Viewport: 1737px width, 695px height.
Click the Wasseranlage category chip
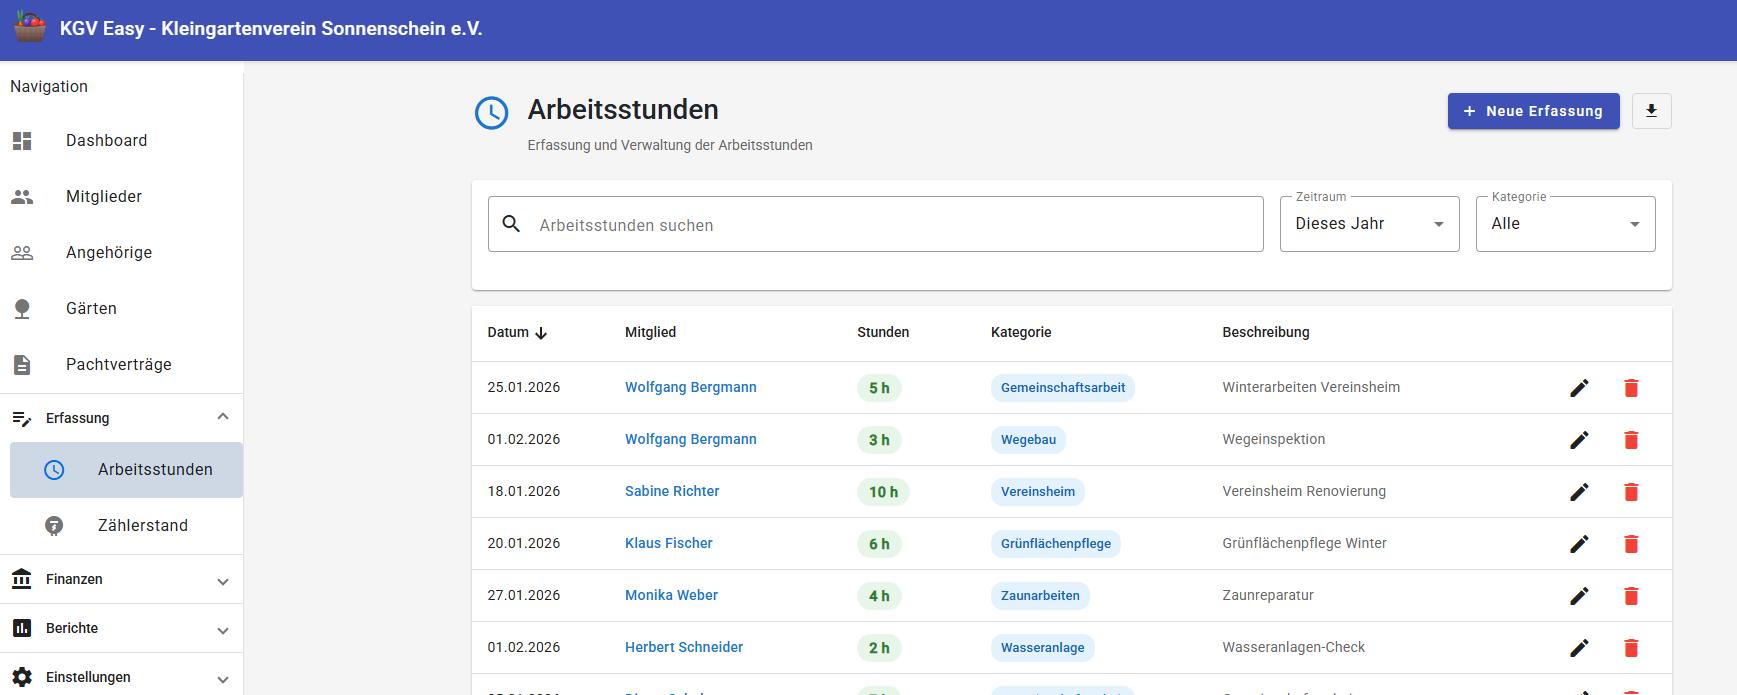coord(1043,648)
